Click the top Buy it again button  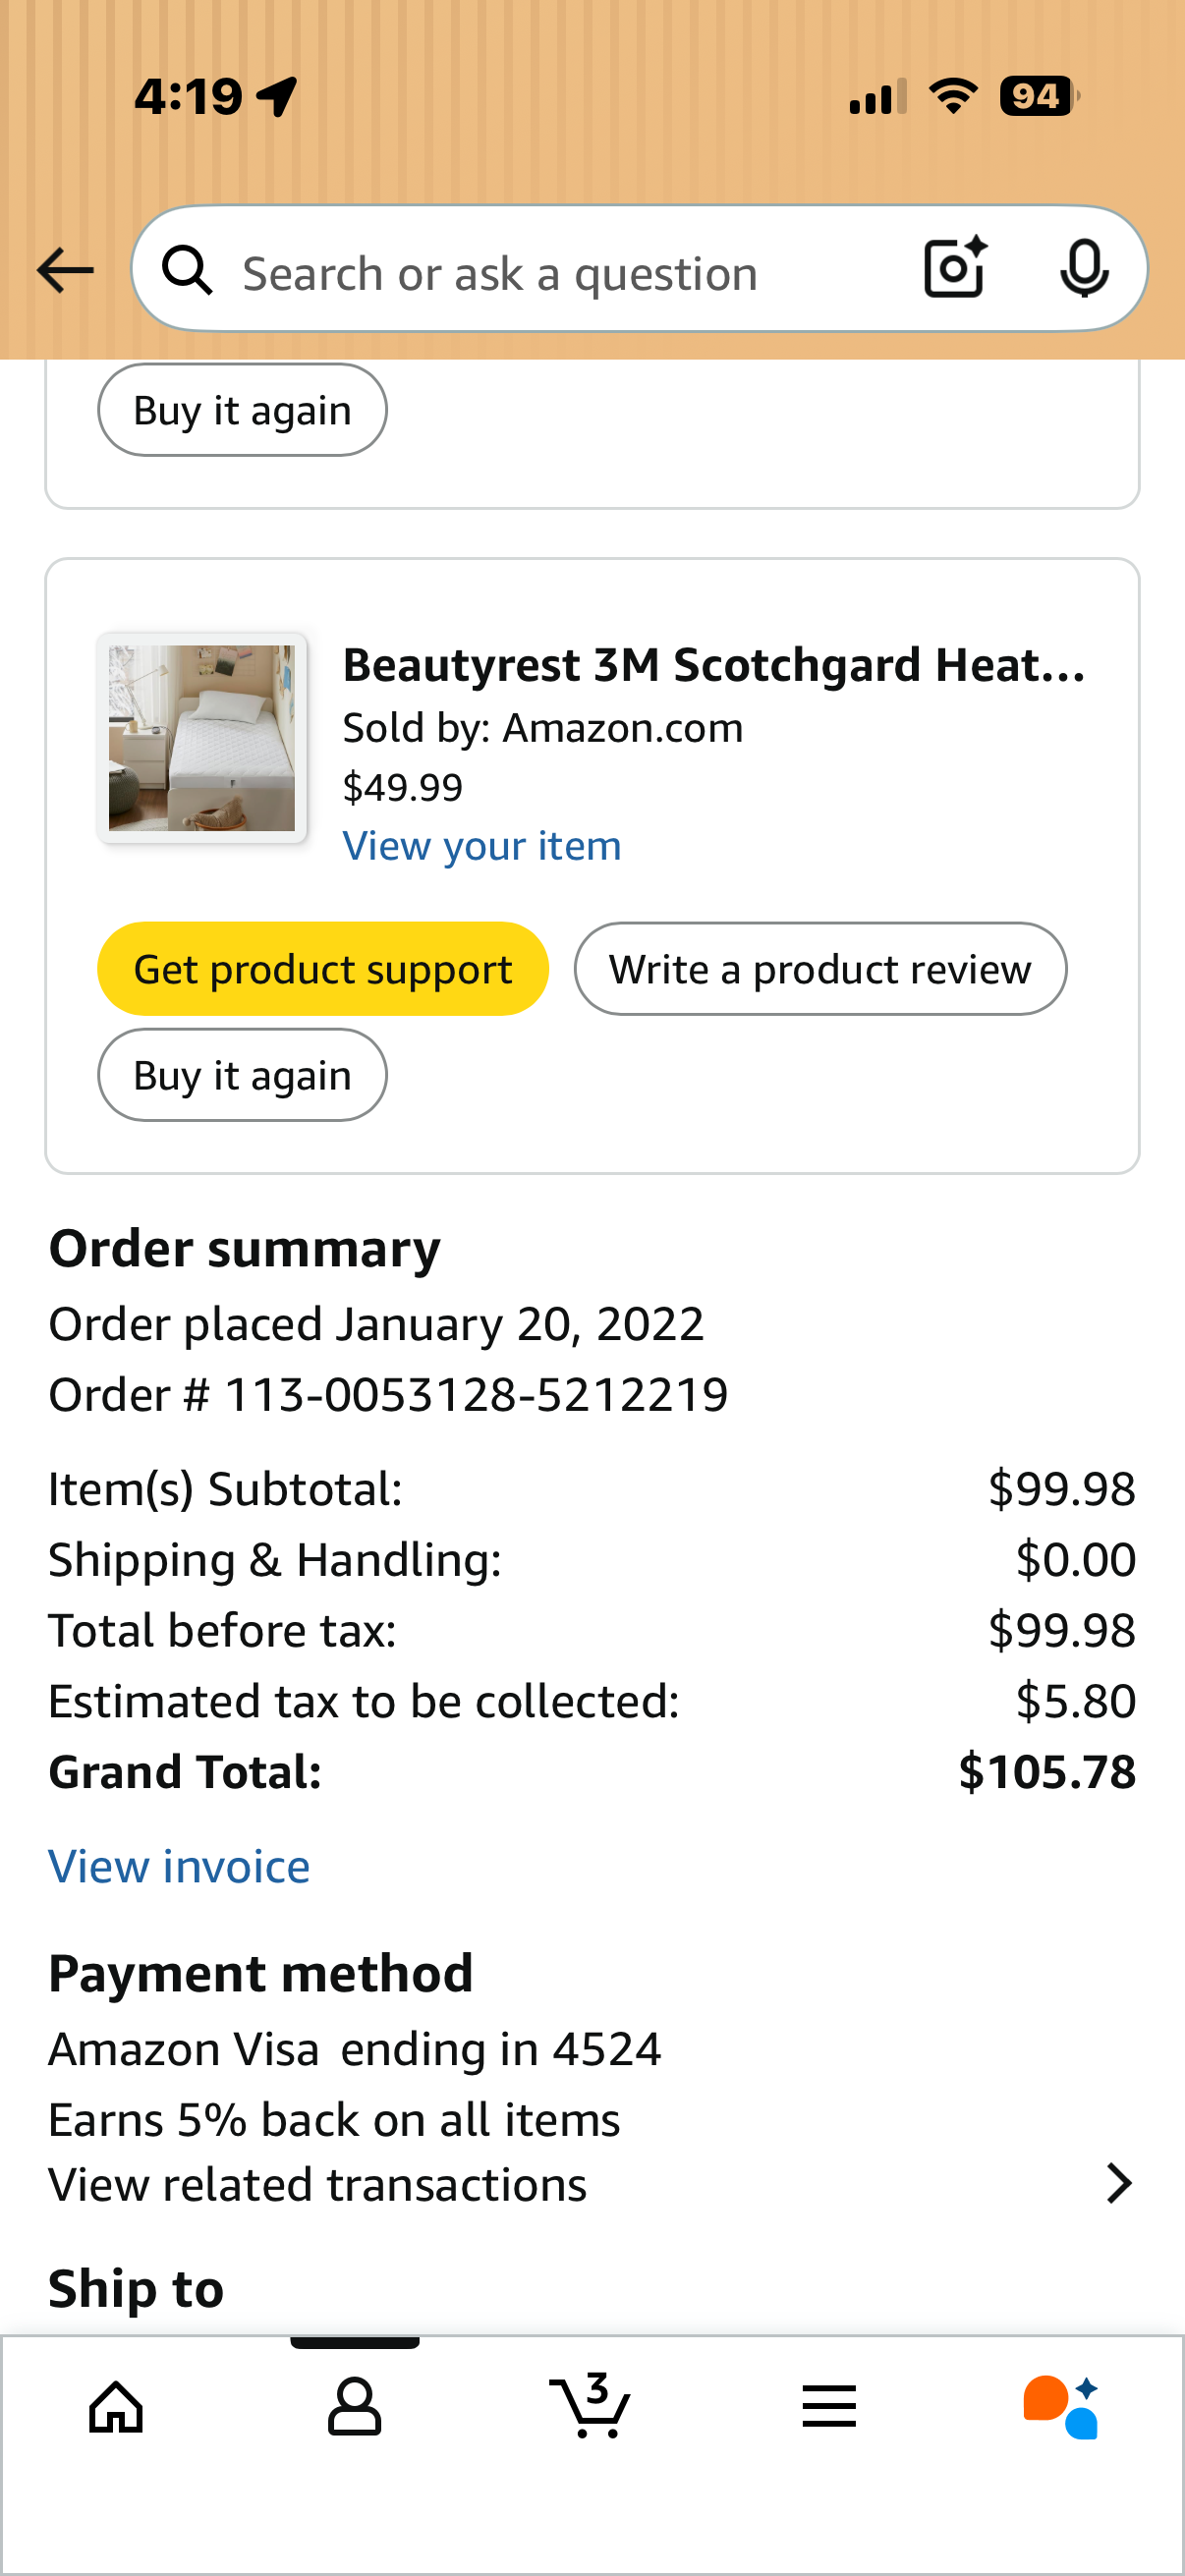(x=242, y=410)
